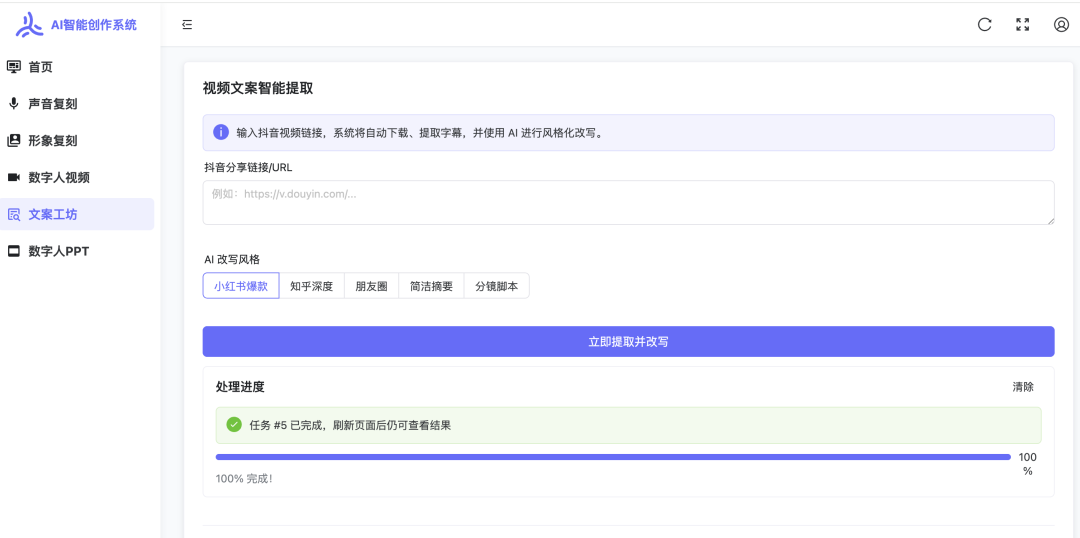Click the 100 % label beside progress bar

point(1028,464)
